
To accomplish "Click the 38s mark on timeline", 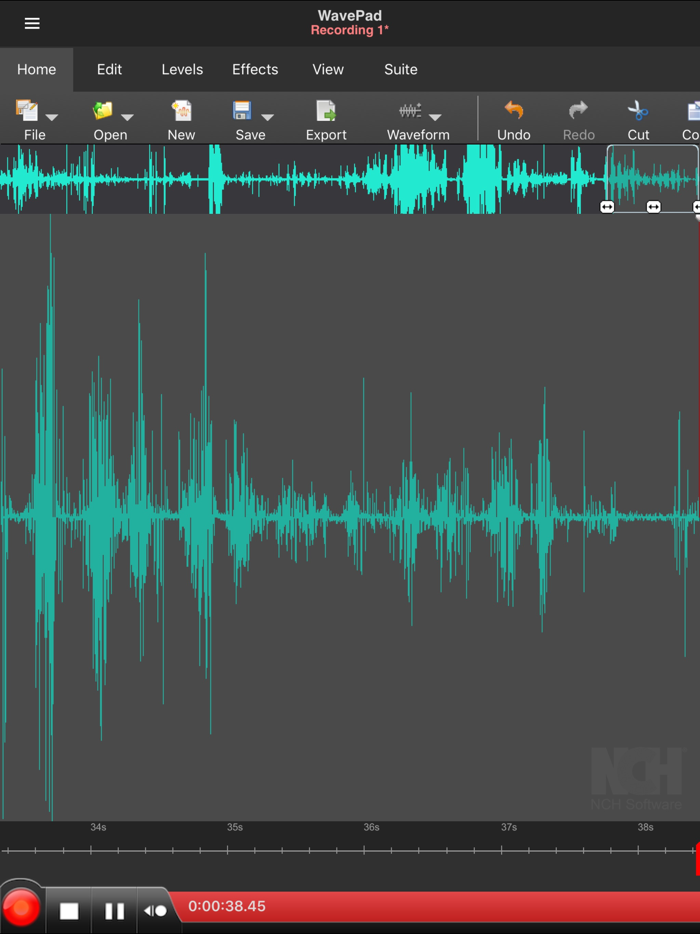I will [645, 827].
